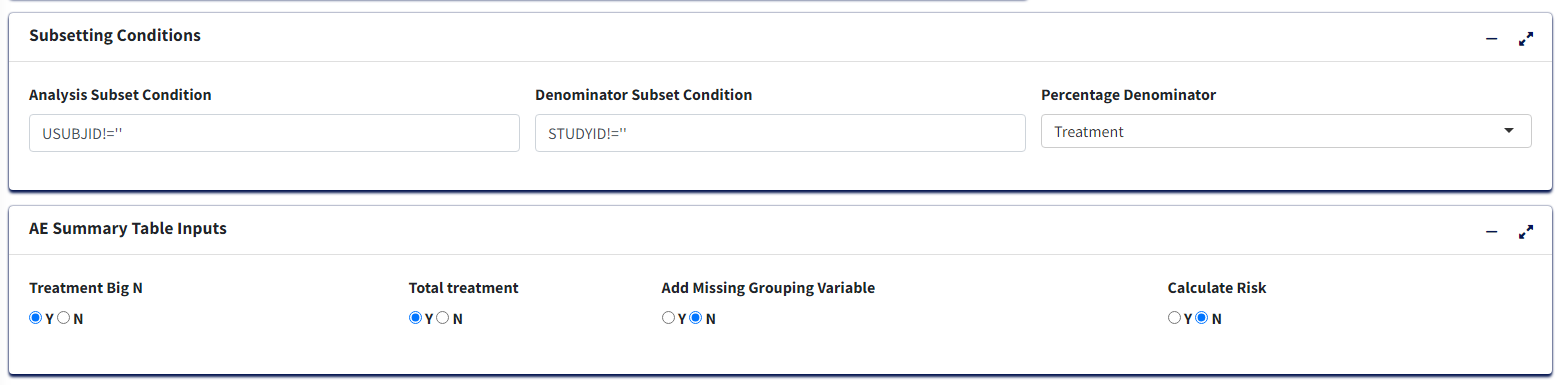Image resolution: width=1564 pixels, height=385 pixels.
Task: Click the Treatment dropdown arrow
Action: click(x=1509, y=131)
